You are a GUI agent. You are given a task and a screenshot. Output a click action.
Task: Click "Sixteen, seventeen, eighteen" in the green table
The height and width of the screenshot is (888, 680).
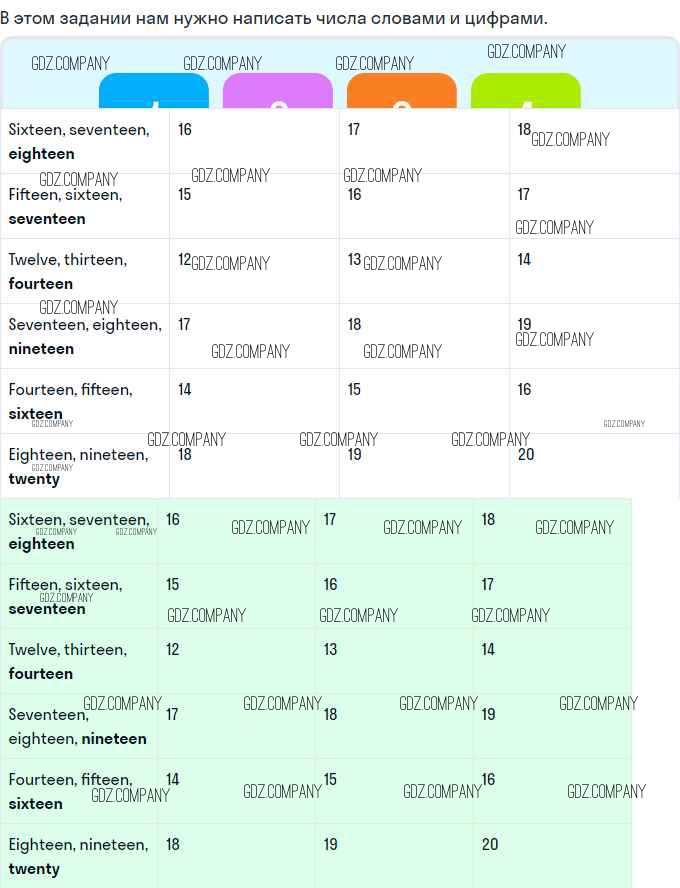[x=79, y=531]
